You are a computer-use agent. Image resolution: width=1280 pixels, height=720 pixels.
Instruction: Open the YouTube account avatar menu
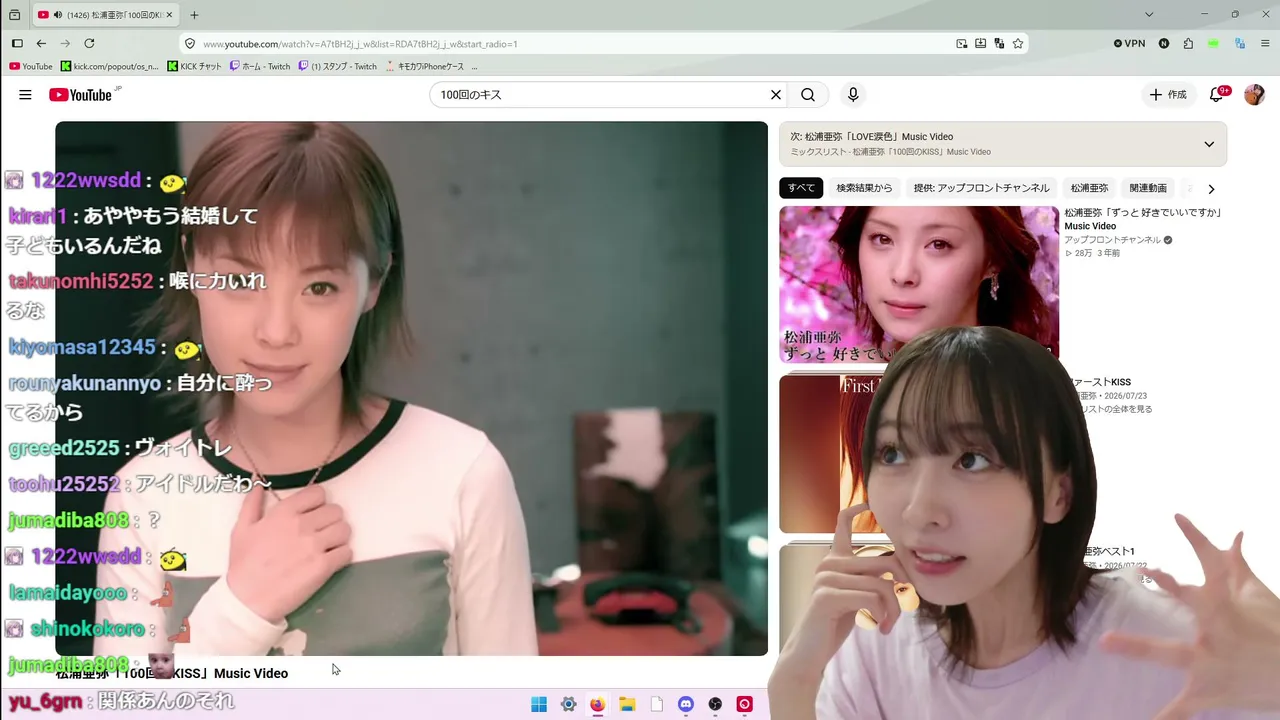1254,95
